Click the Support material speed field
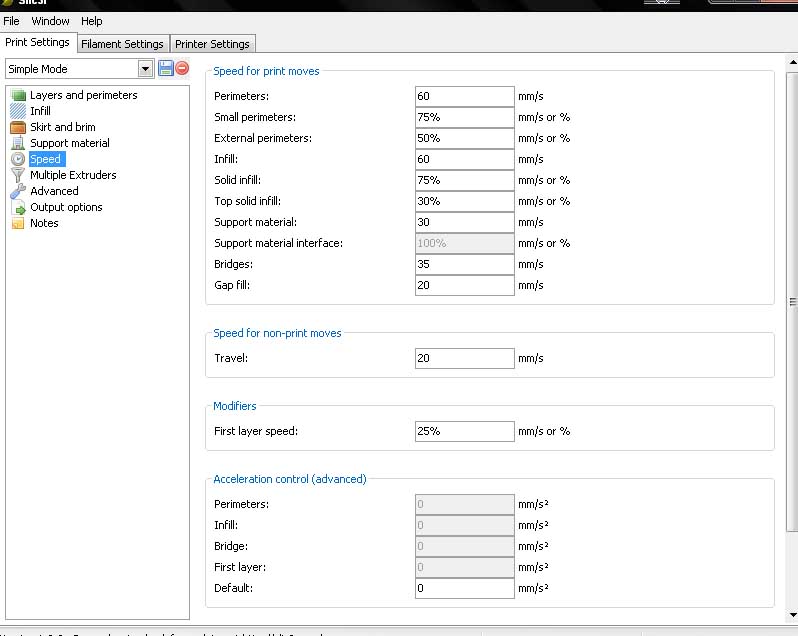Image resolution: width=798 pixels, height=636 pixels. (465, 222)
